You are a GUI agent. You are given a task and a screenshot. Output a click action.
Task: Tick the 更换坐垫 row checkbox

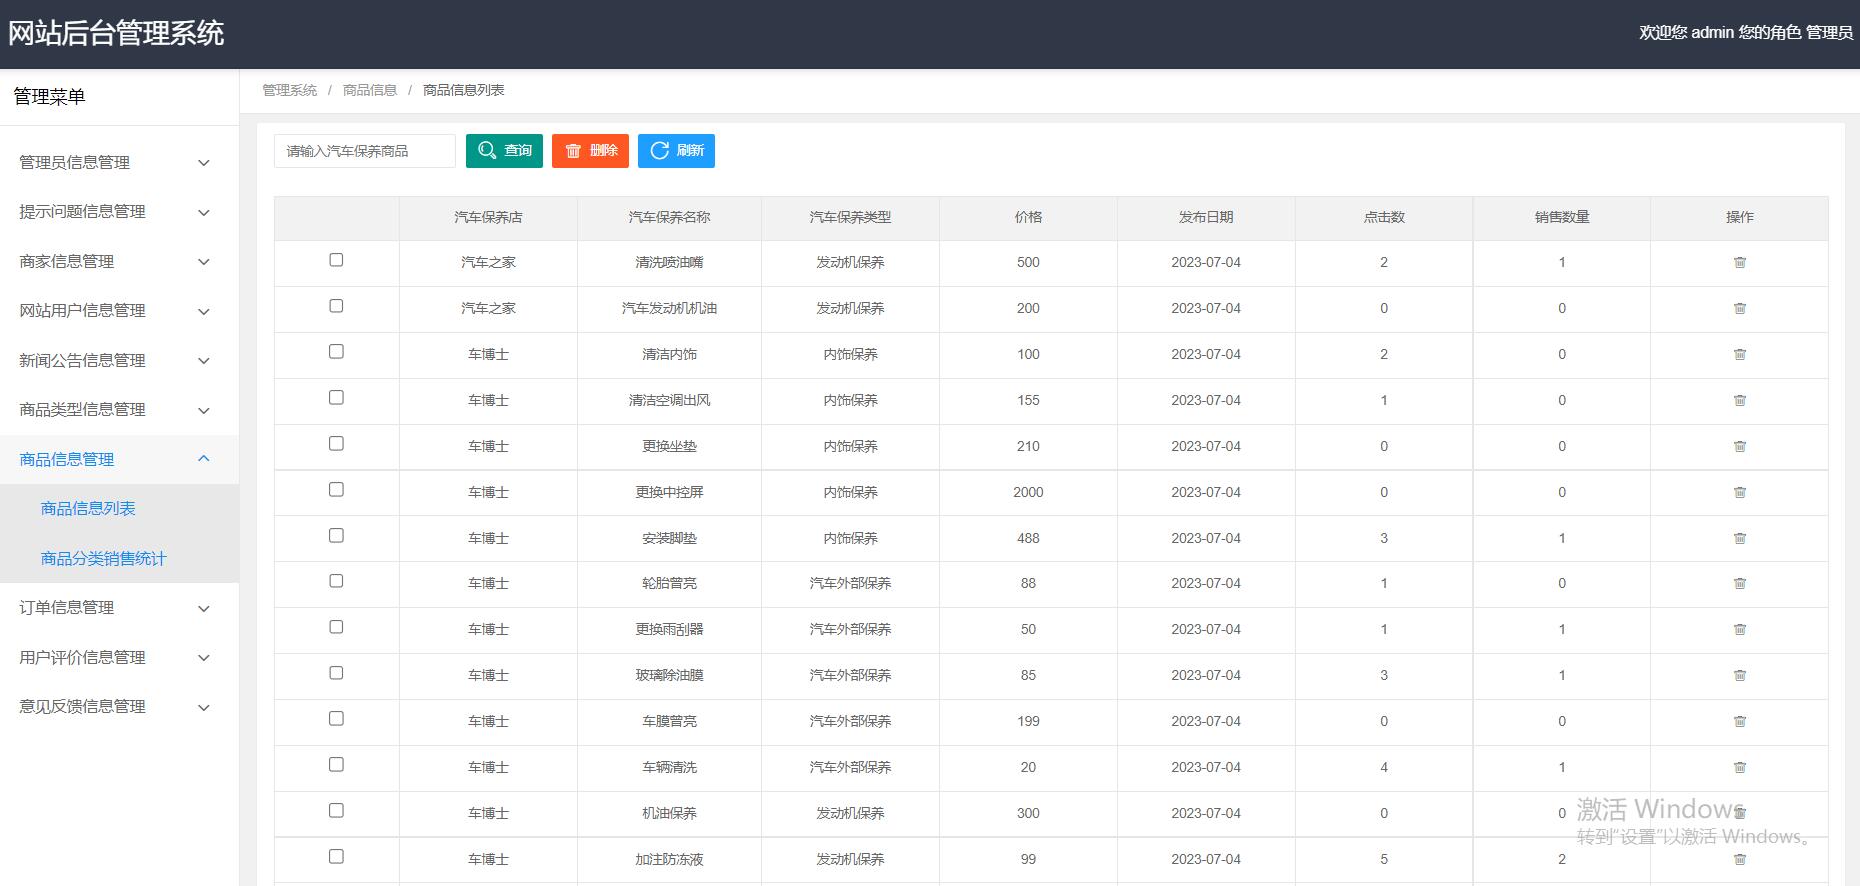coord(336,444)
